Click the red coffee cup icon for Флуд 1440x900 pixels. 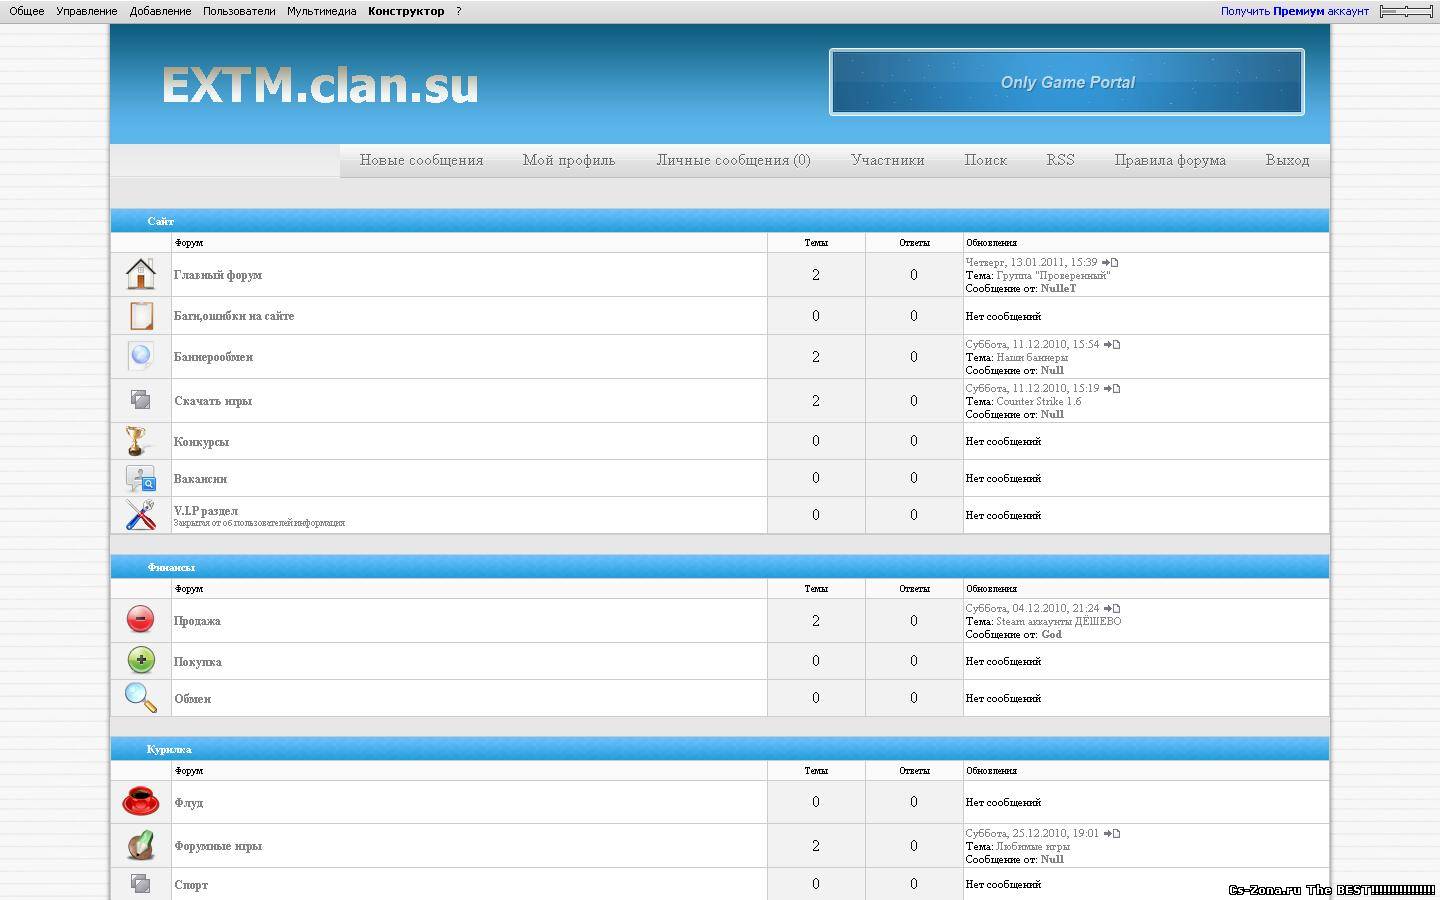coord(140,801)
